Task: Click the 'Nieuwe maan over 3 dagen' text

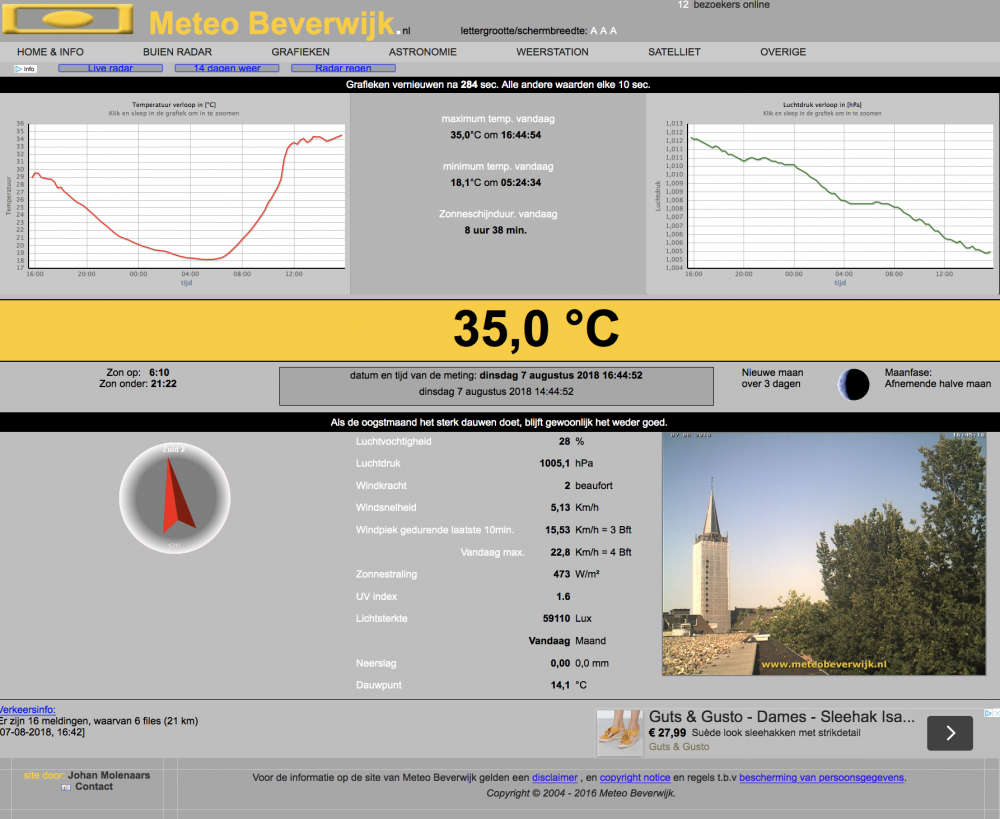Action: pyautogui.click(x=772, y=378)
